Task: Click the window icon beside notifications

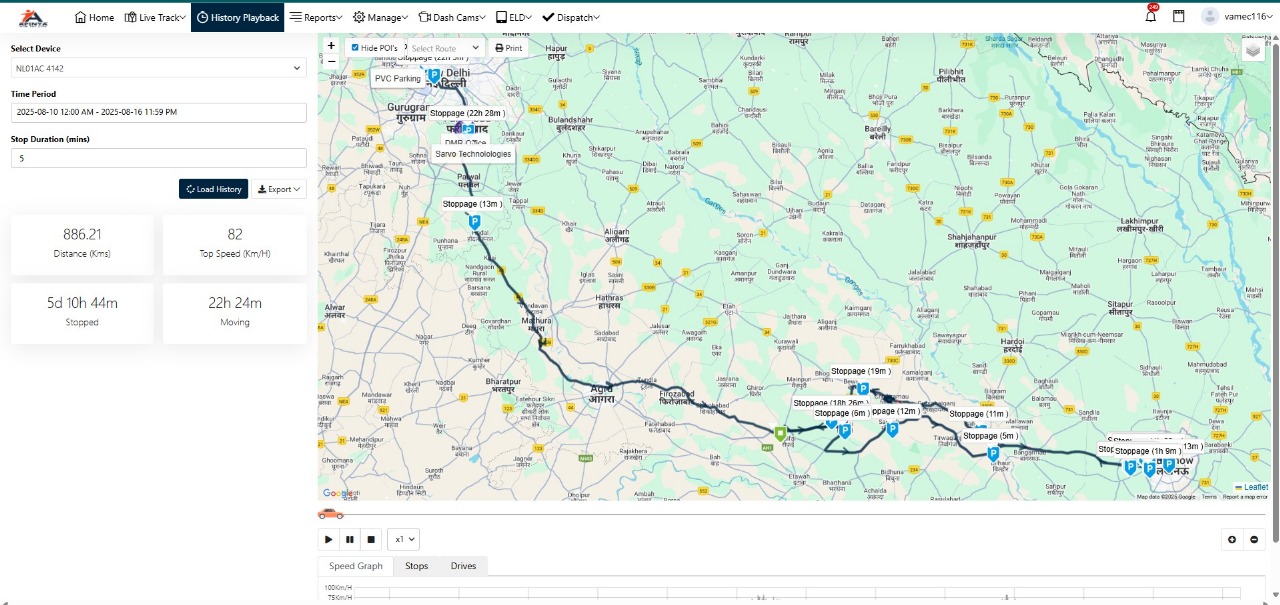Action: pyautogui.click(x=1179, y=17)
